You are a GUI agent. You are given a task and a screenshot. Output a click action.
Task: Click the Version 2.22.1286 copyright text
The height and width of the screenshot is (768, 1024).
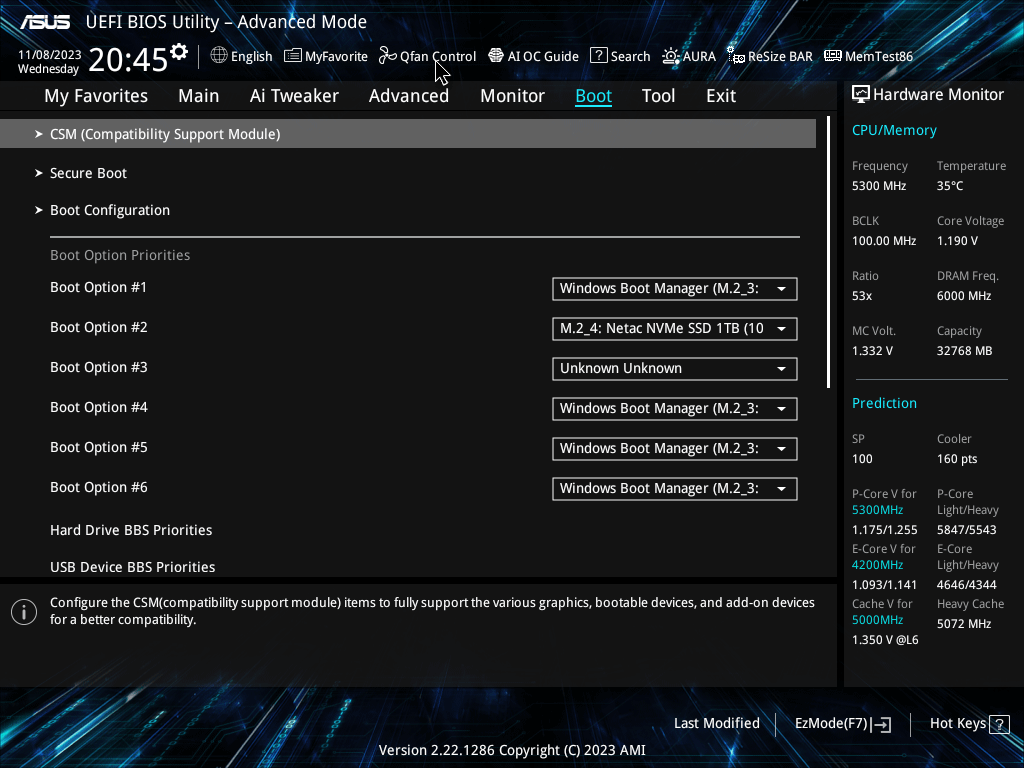512,750
